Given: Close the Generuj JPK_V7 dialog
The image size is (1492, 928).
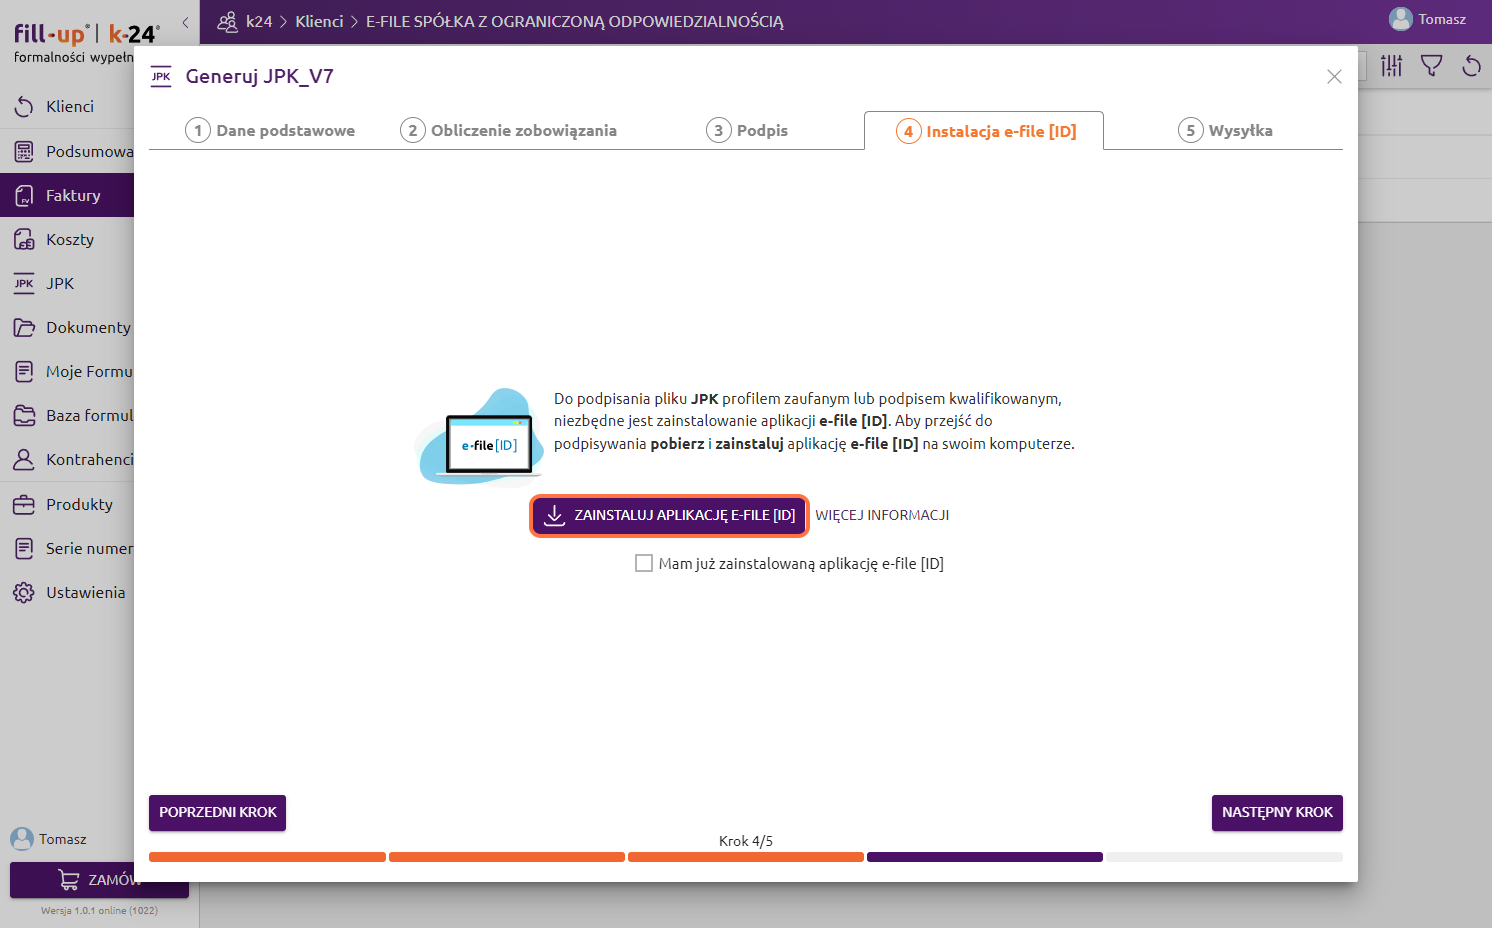Looking at the screenshot, I should point(1334,77).
